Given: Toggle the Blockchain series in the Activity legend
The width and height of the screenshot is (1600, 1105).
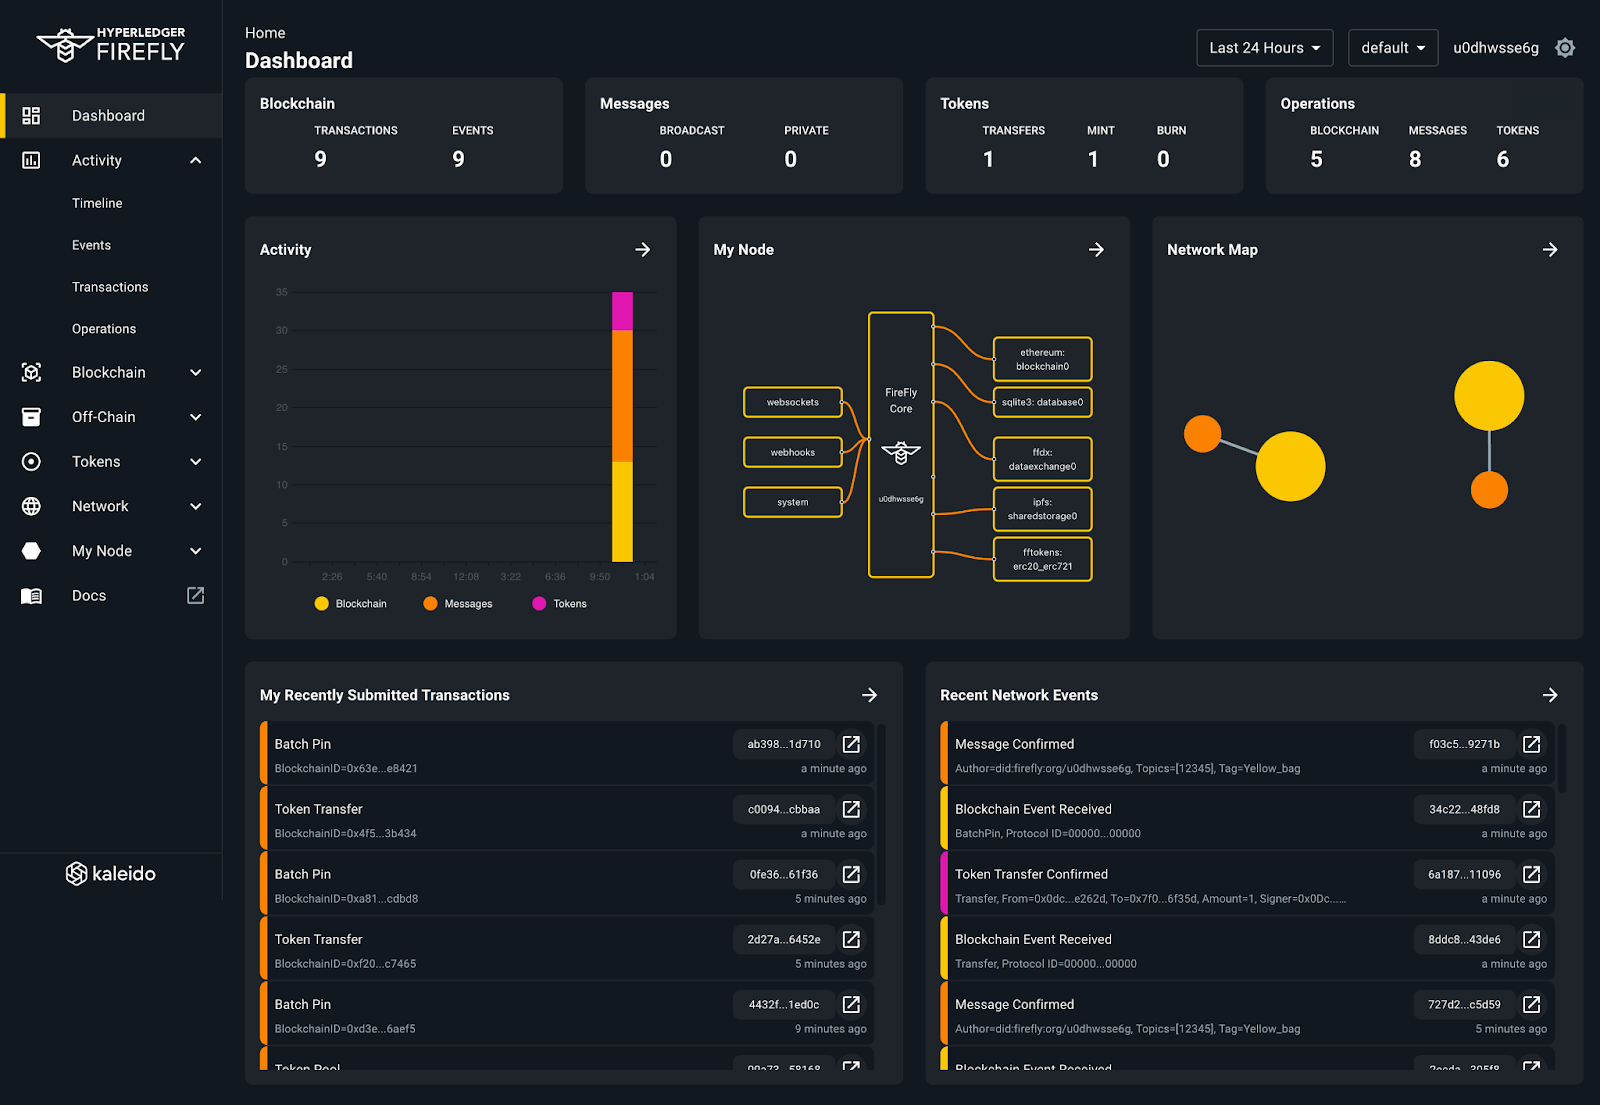Looking at the screenshot, I should click(350, 603).
